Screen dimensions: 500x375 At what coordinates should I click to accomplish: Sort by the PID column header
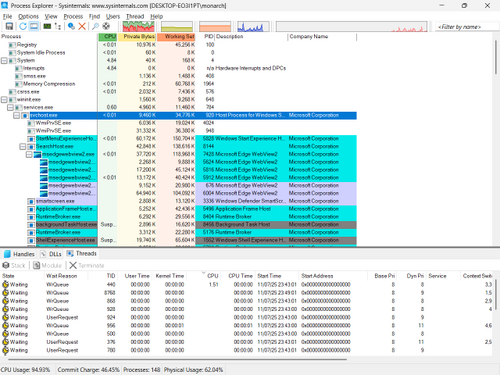[205, 37]
